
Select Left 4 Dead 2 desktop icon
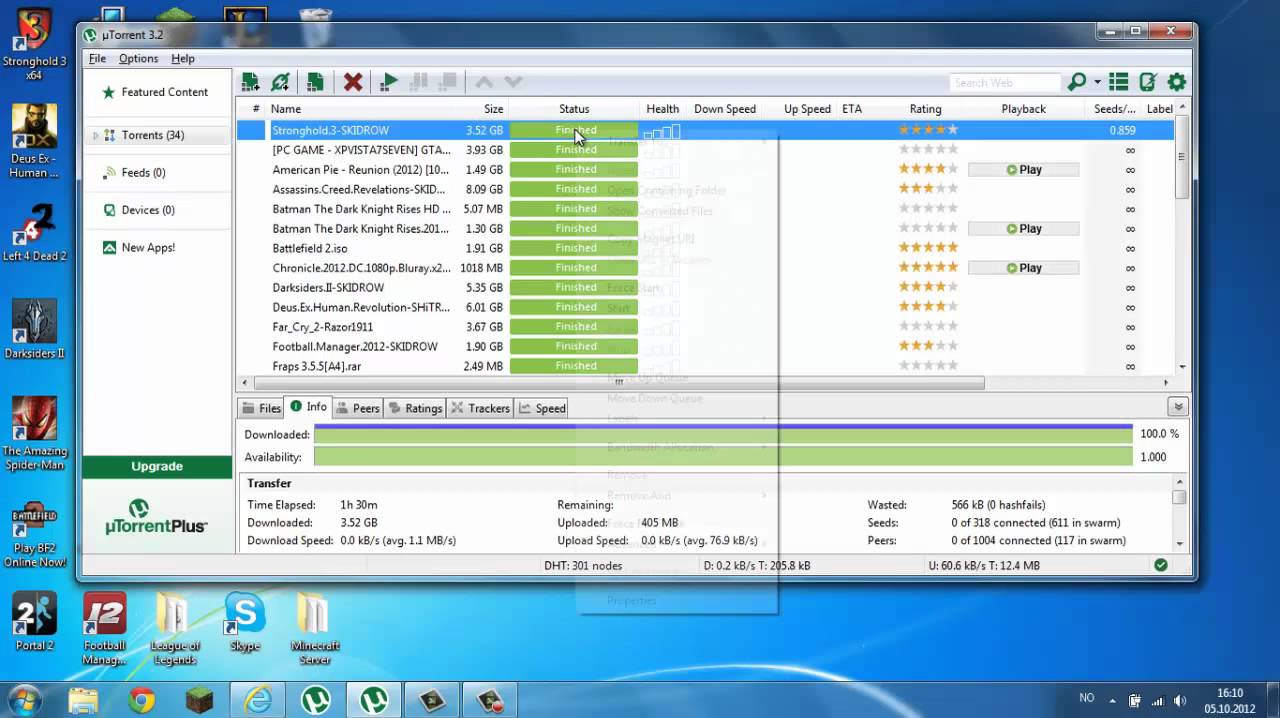point(34,232)
